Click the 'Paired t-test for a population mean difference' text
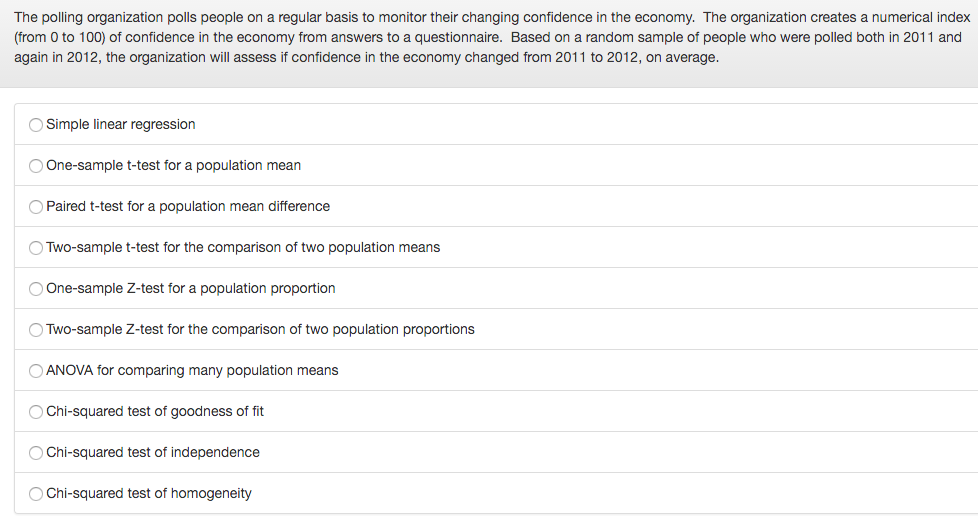The height and width of the screenshot is (520, 978). point(188,206)
